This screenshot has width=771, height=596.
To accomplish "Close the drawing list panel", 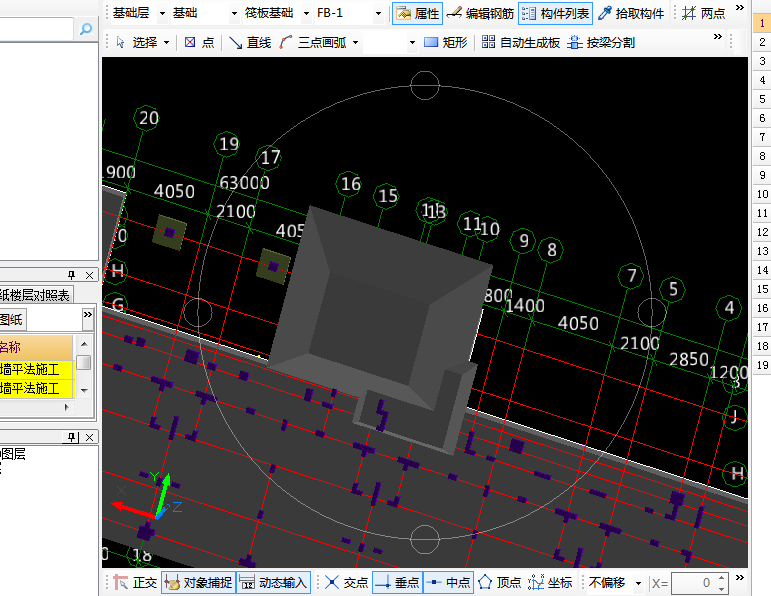I will 89,275.
